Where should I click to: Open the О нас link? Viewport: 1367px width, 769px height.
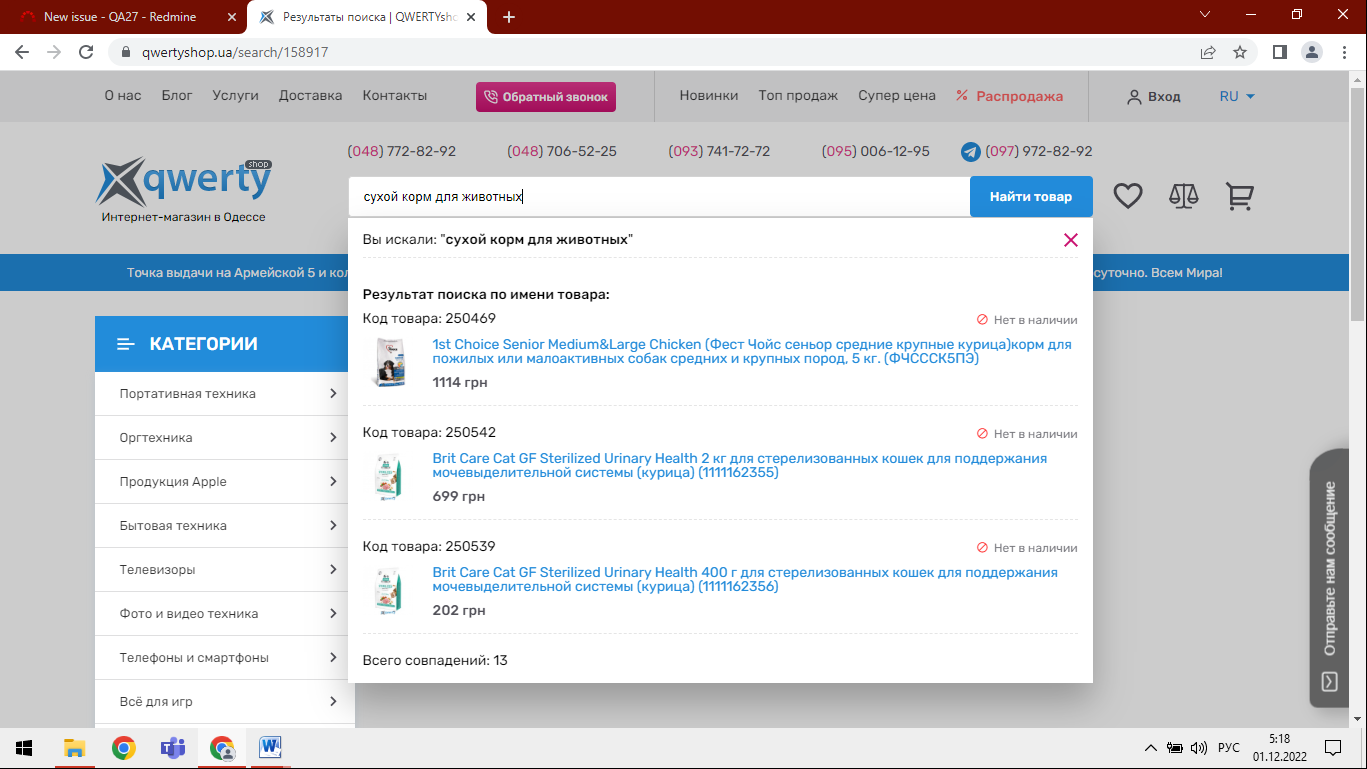[123, 96]
